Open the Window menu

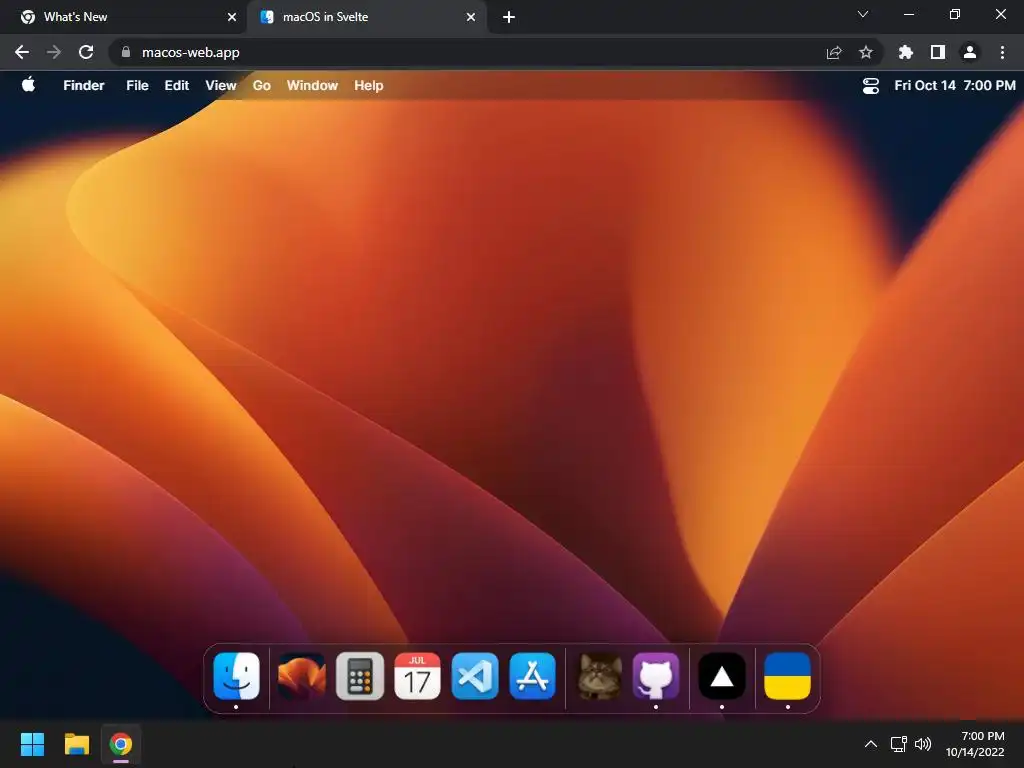pos(312,86)
